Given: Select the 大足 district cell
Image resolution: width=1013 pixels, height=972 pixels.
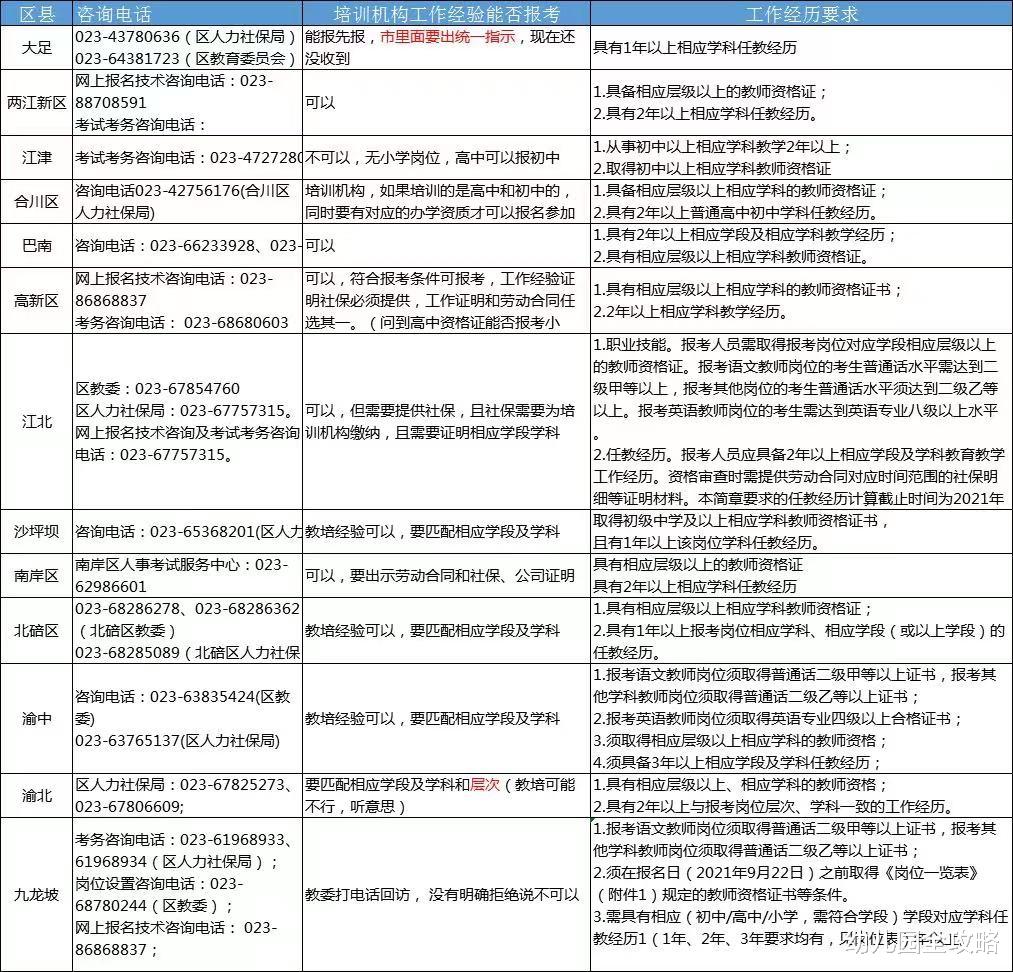Looking at the screenshot, I should click(x=36, y=45).
